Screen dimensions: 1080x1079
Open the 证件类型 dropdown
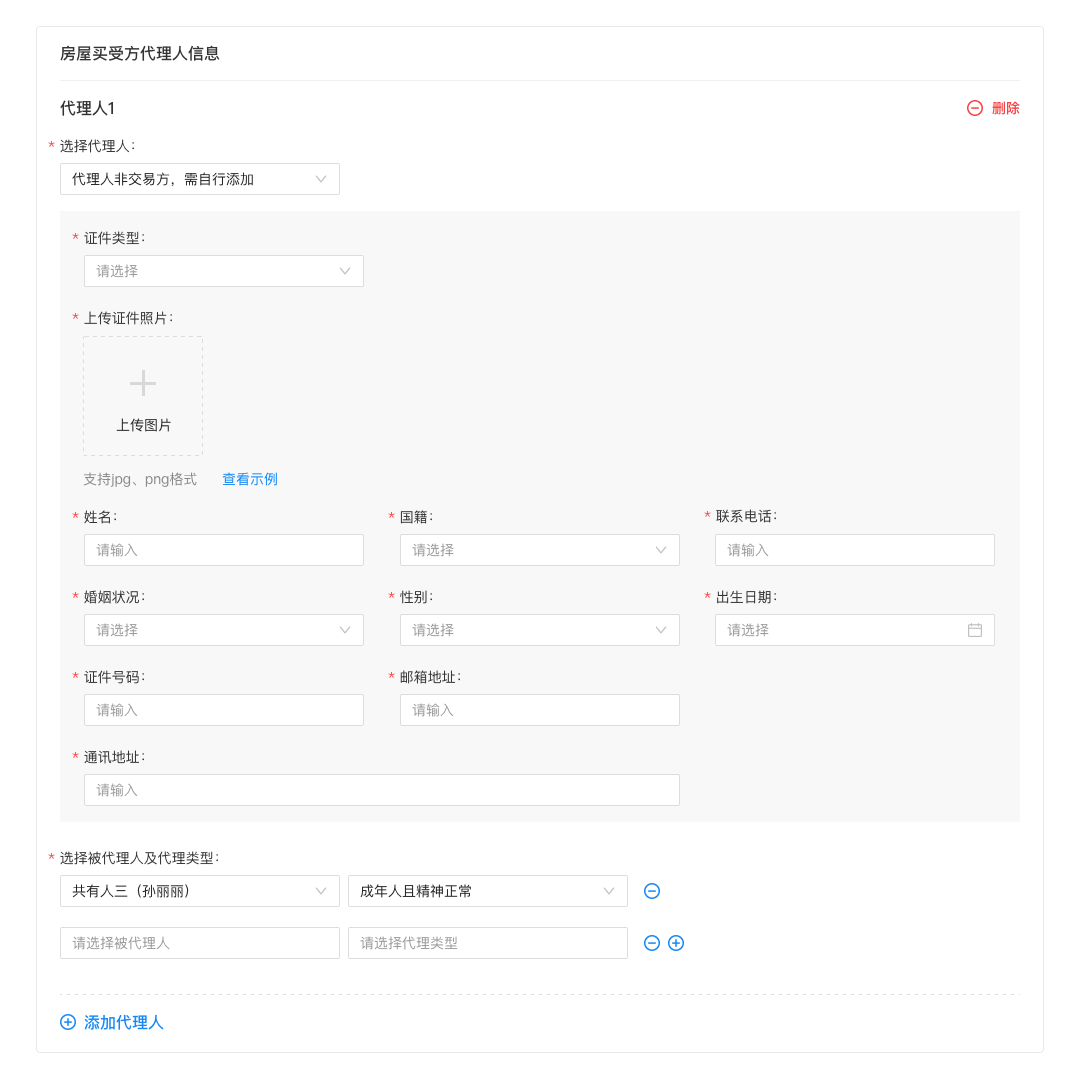(224, 271)
